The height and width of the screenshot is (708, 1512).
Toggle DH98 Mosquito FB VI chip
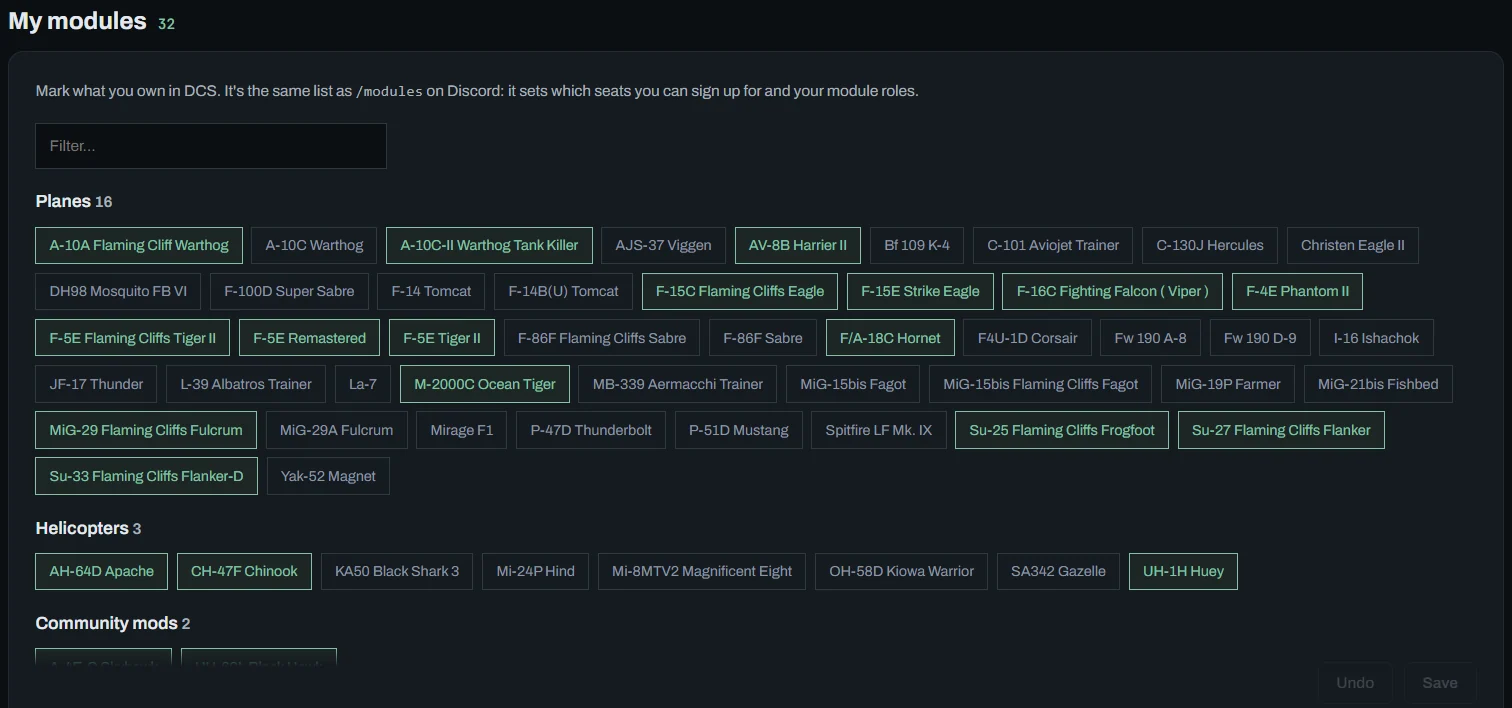(118, 292)
